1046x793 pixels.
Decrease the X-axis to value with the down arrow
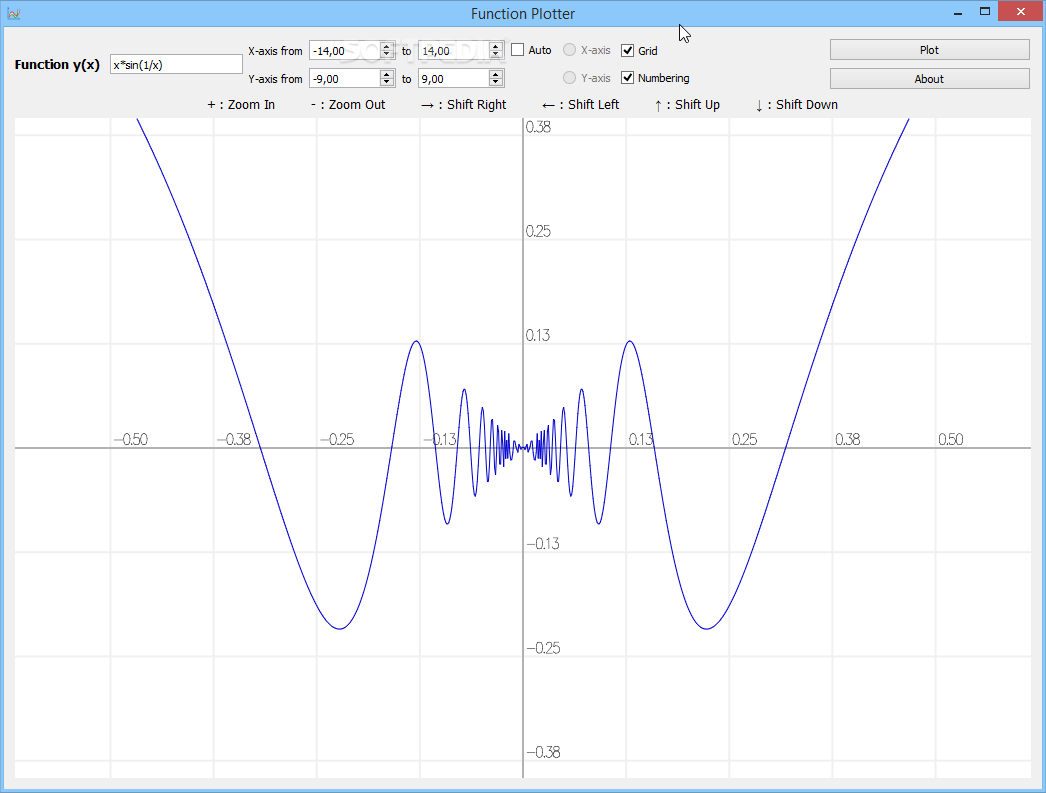[496, 55]
